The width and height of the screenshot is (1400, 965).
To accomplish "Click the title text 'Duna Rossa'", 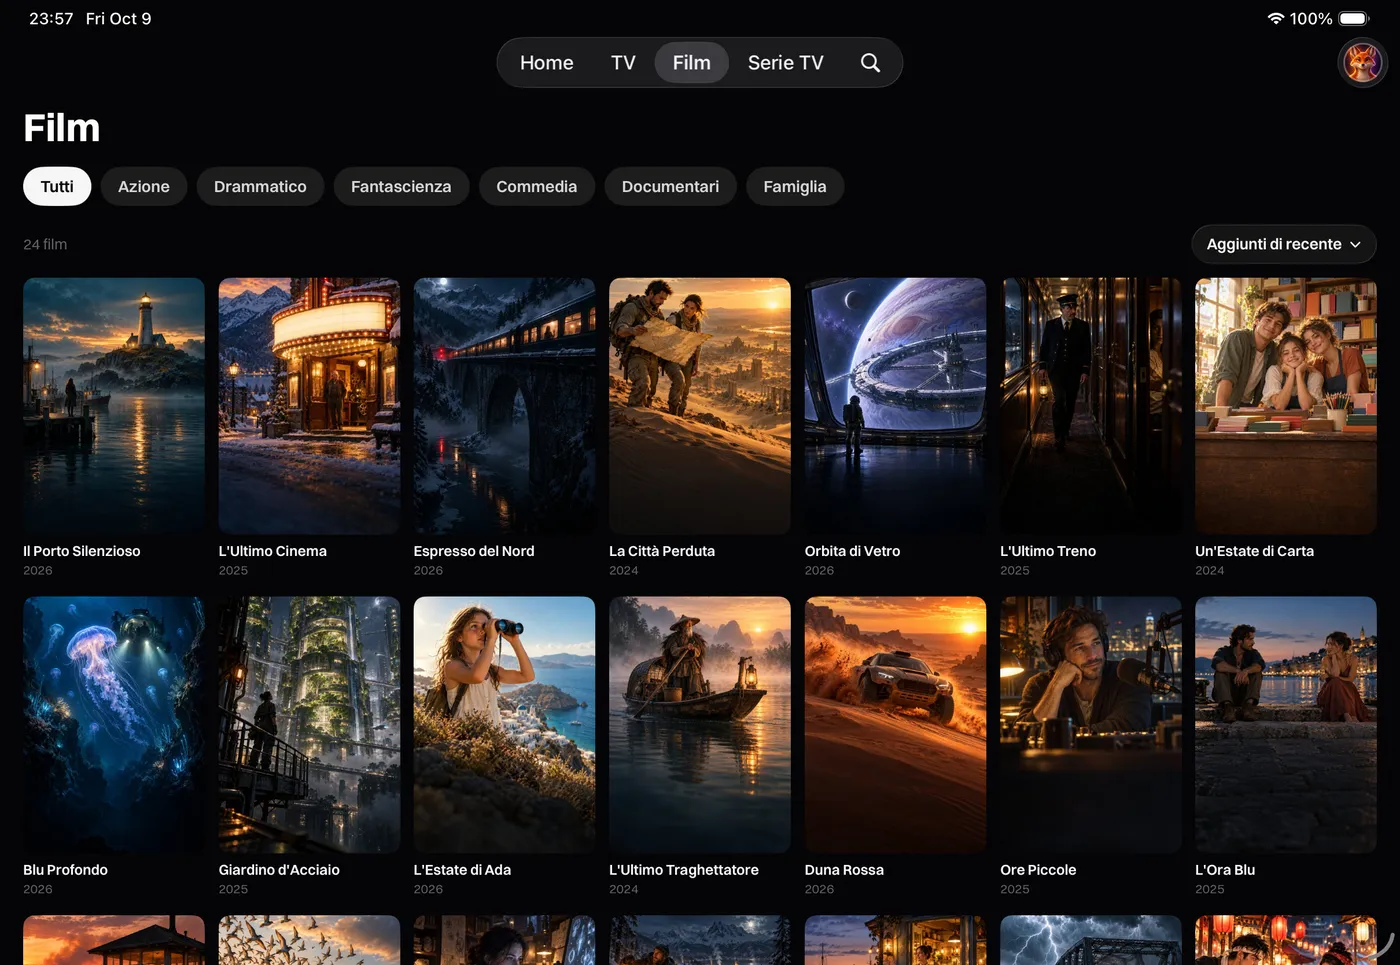I will [844, 870].
